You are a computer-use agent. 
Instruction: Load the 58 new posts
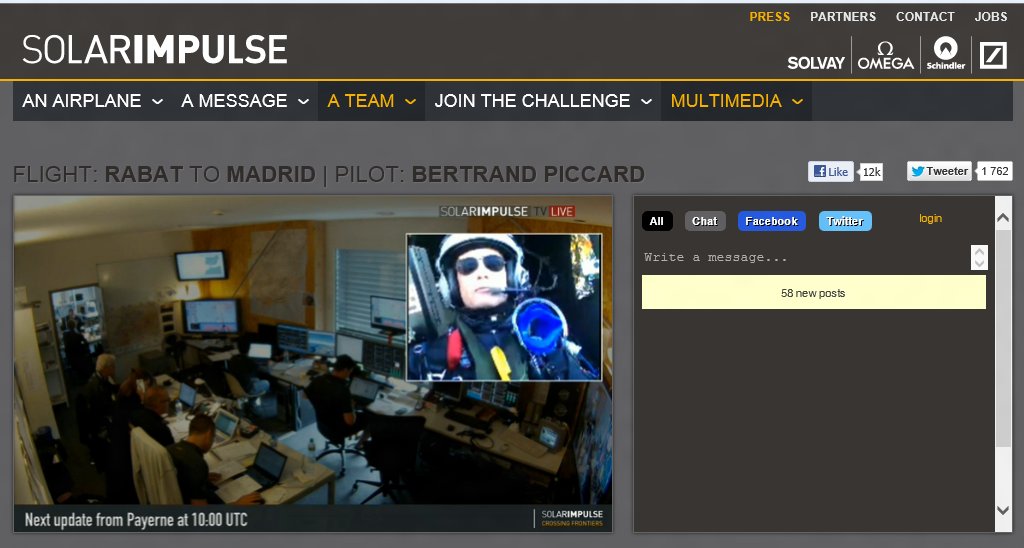tap(814, 293)
